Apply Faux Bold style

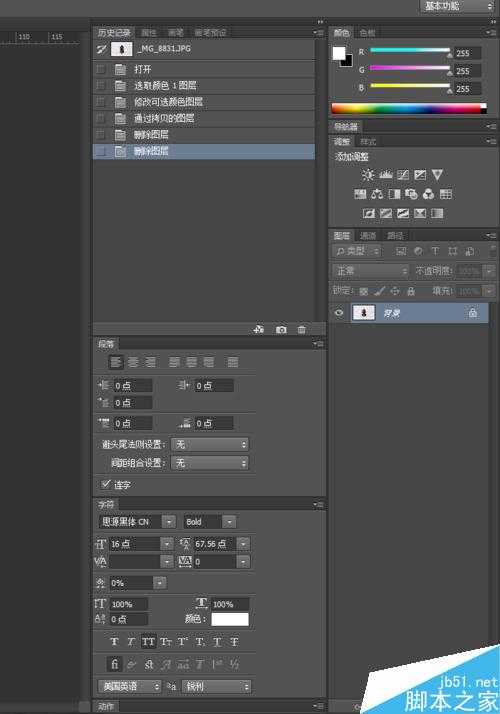pos(114,642)
